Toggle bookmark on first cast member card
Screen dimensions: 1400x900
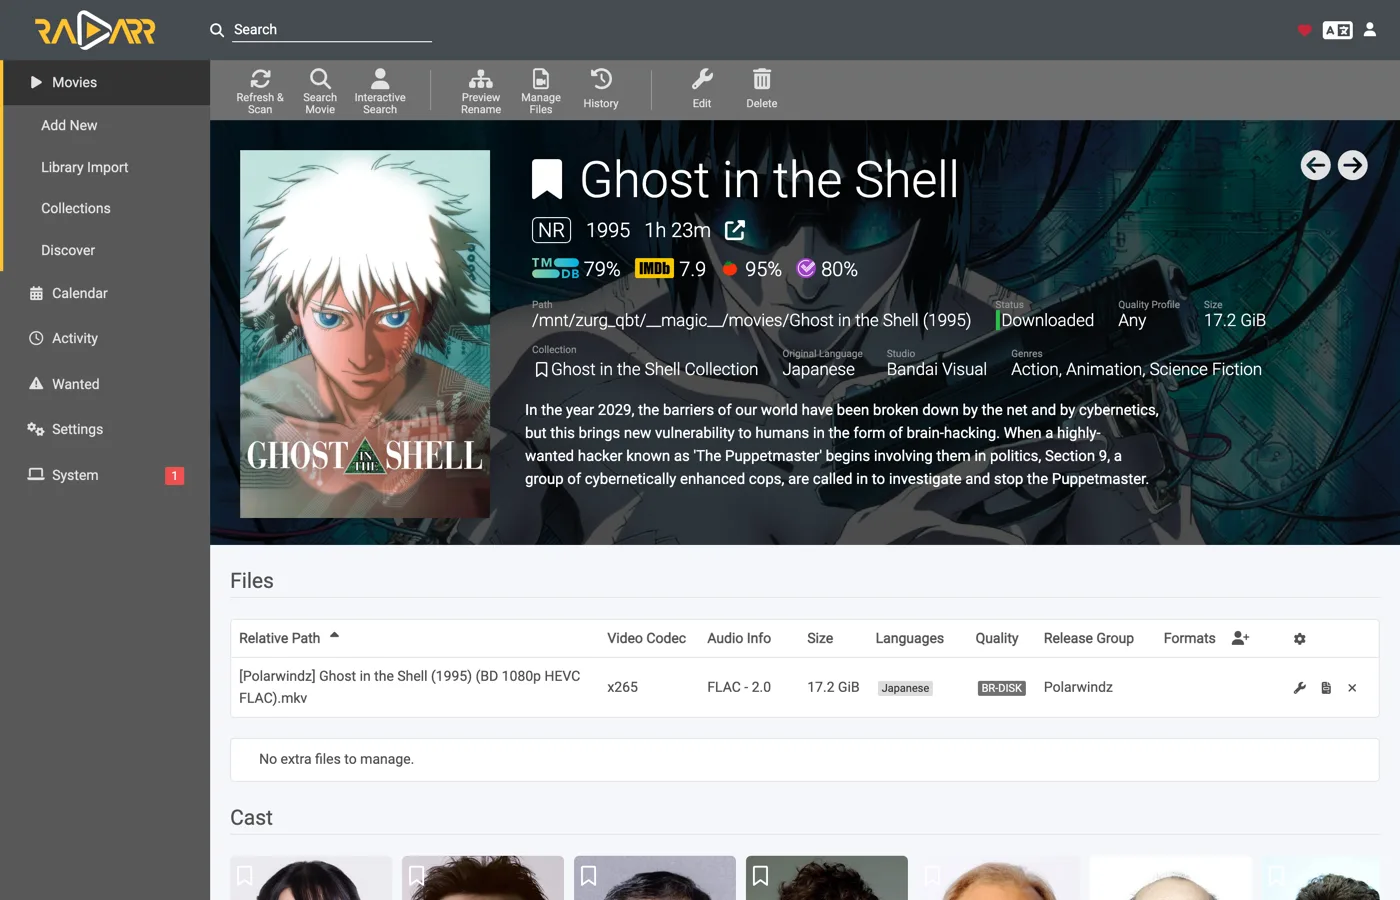245,875
